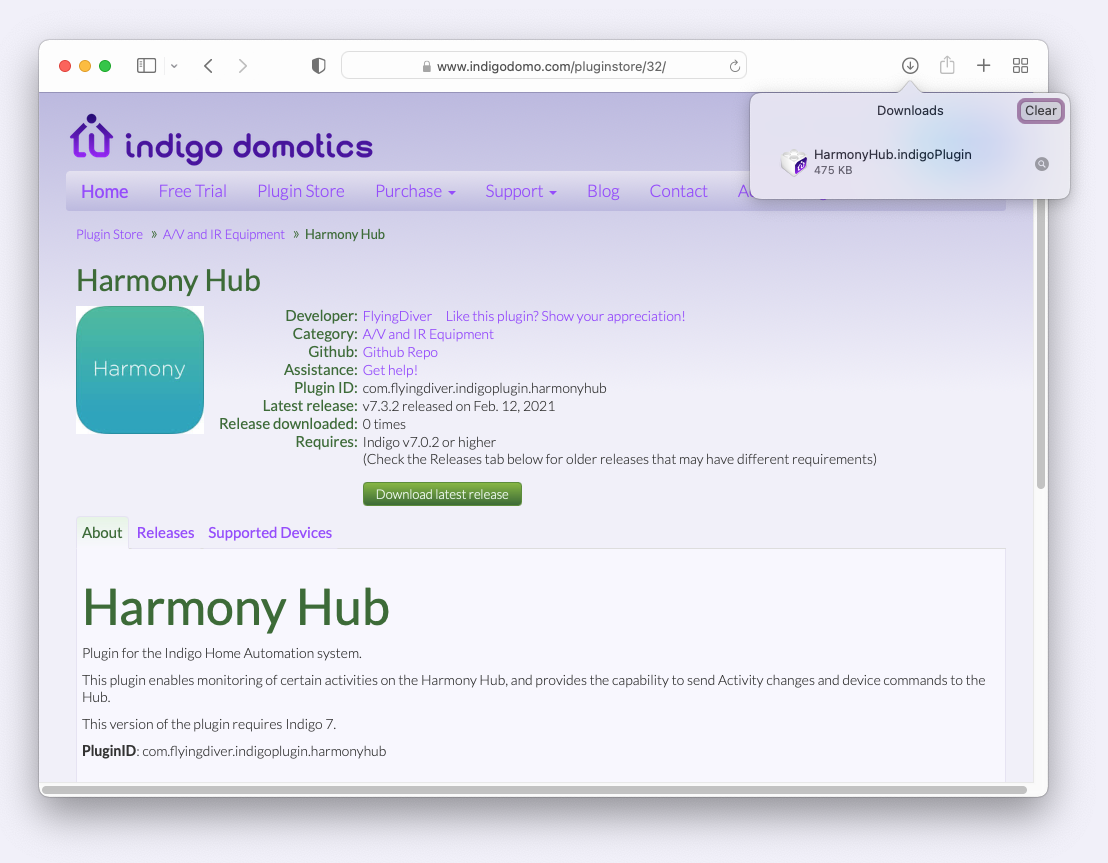
Task: Reveal HarmonyHub.indigoPlugin in Finder magnifier icon
Action: [1042, 164]
